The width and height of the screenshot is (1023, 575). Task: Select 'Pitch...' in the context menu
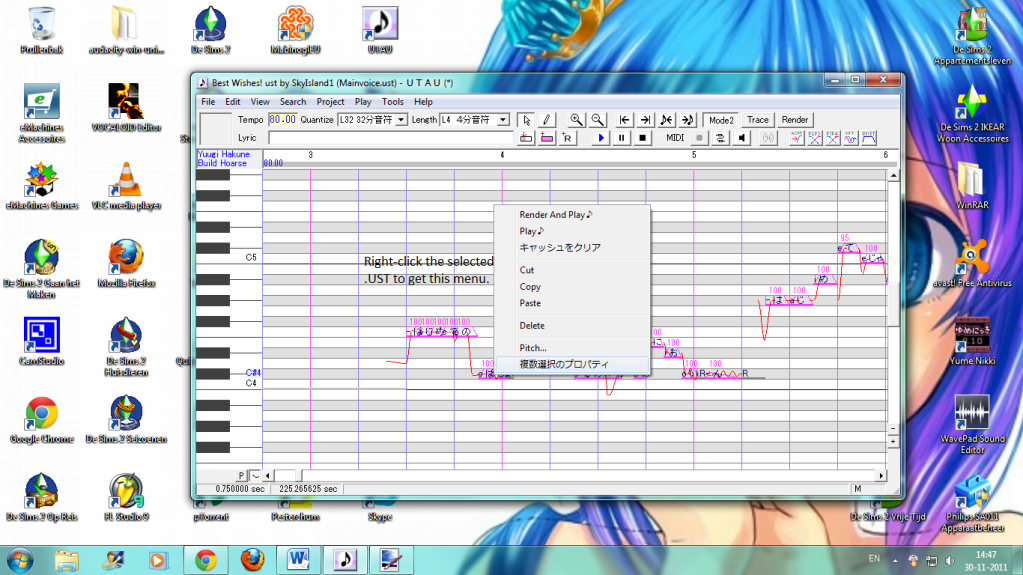[533, 347]
